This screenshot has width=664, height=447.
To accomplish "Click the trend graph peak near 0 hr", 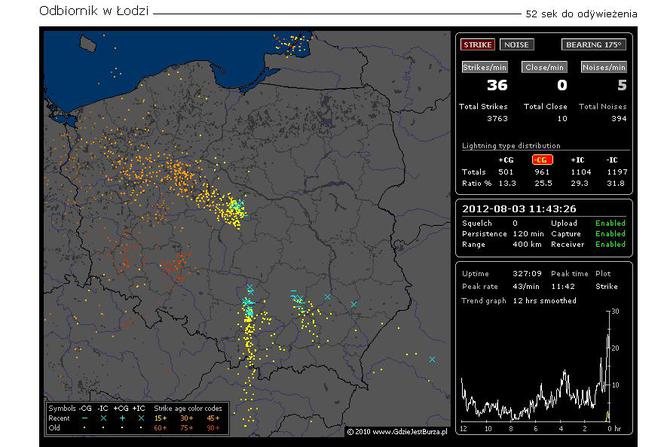I will 608,337.
